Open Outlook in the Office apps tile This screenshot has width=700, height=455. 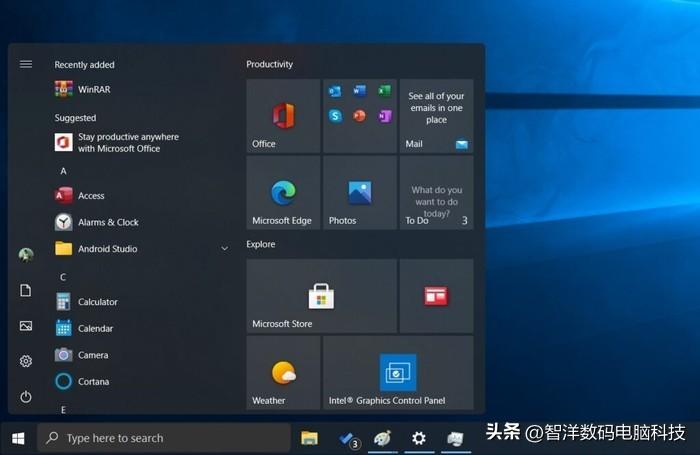(x=335, y=92)
